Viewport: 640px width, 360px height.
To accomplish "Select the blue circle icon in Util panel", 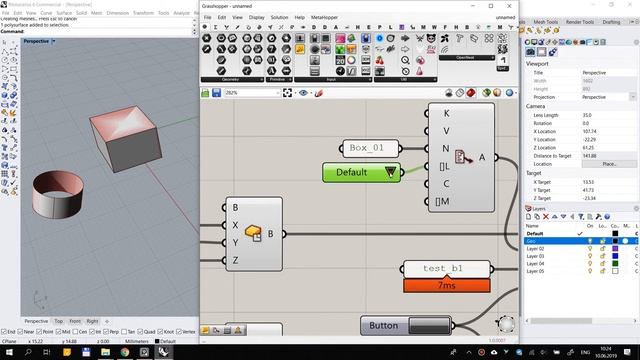I will [380, 38].
